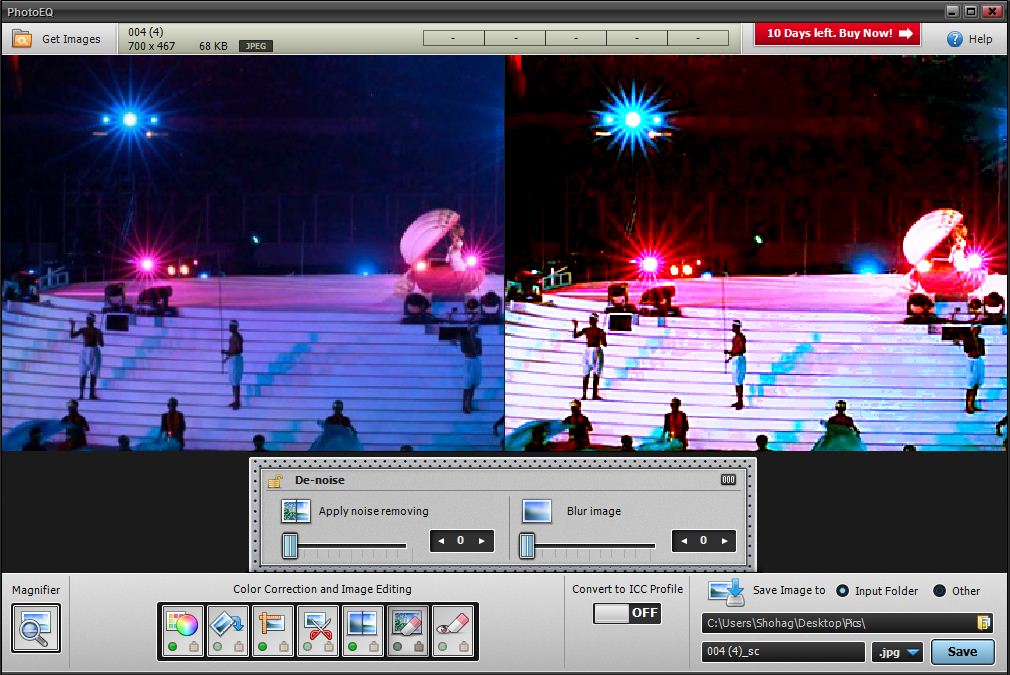Click the Blur image icon
The height and width of the screenshot is (675, 1010).
[537, 511]
